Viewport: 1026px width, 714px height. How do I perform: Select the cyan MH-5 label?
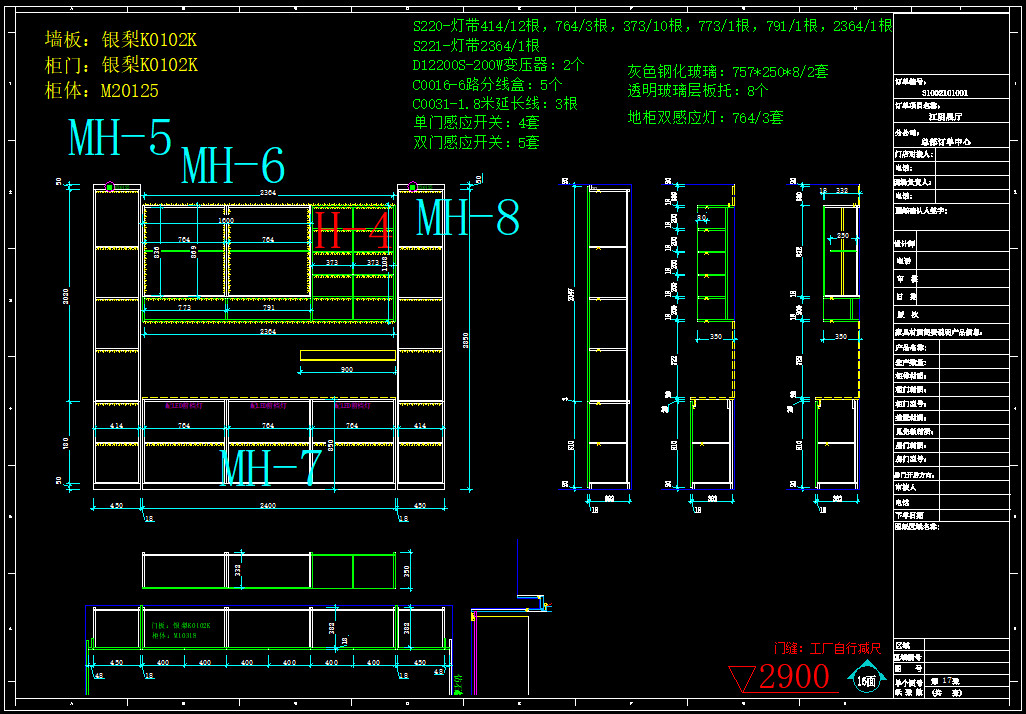(x=120, y=139)
